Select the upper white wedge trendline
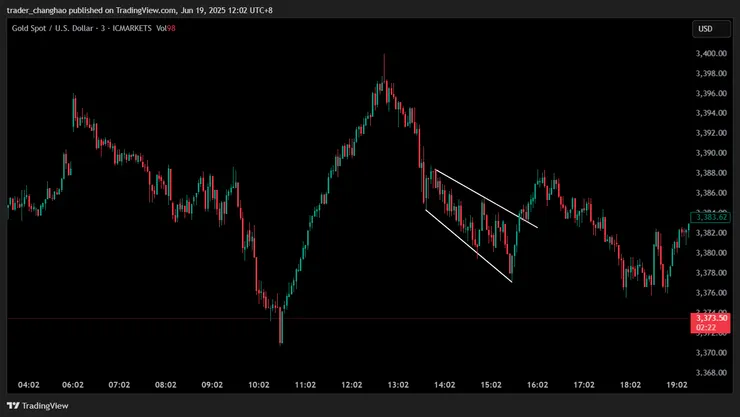This screenshot has width=740, height=417. (x=486, y=198)
